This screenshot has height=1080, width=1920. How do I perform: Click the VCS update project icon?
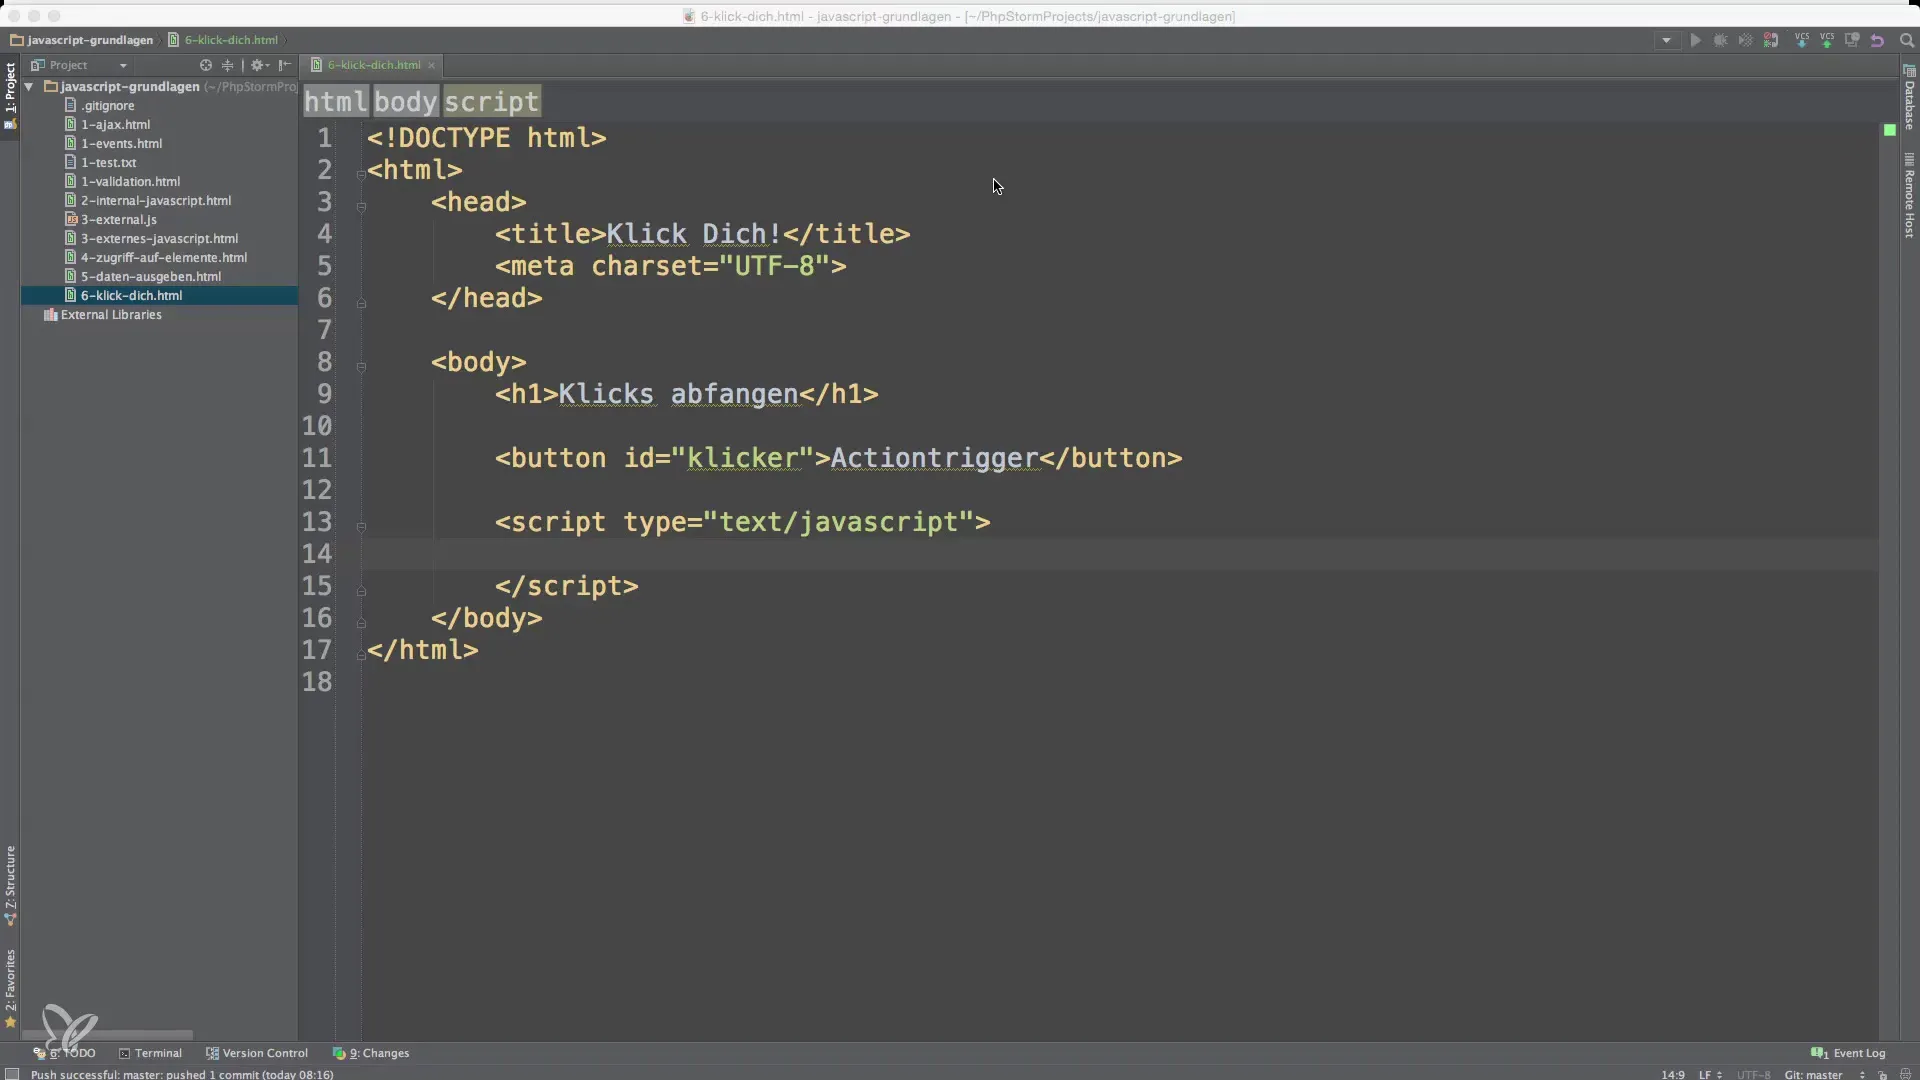(x=1801, y=41)
